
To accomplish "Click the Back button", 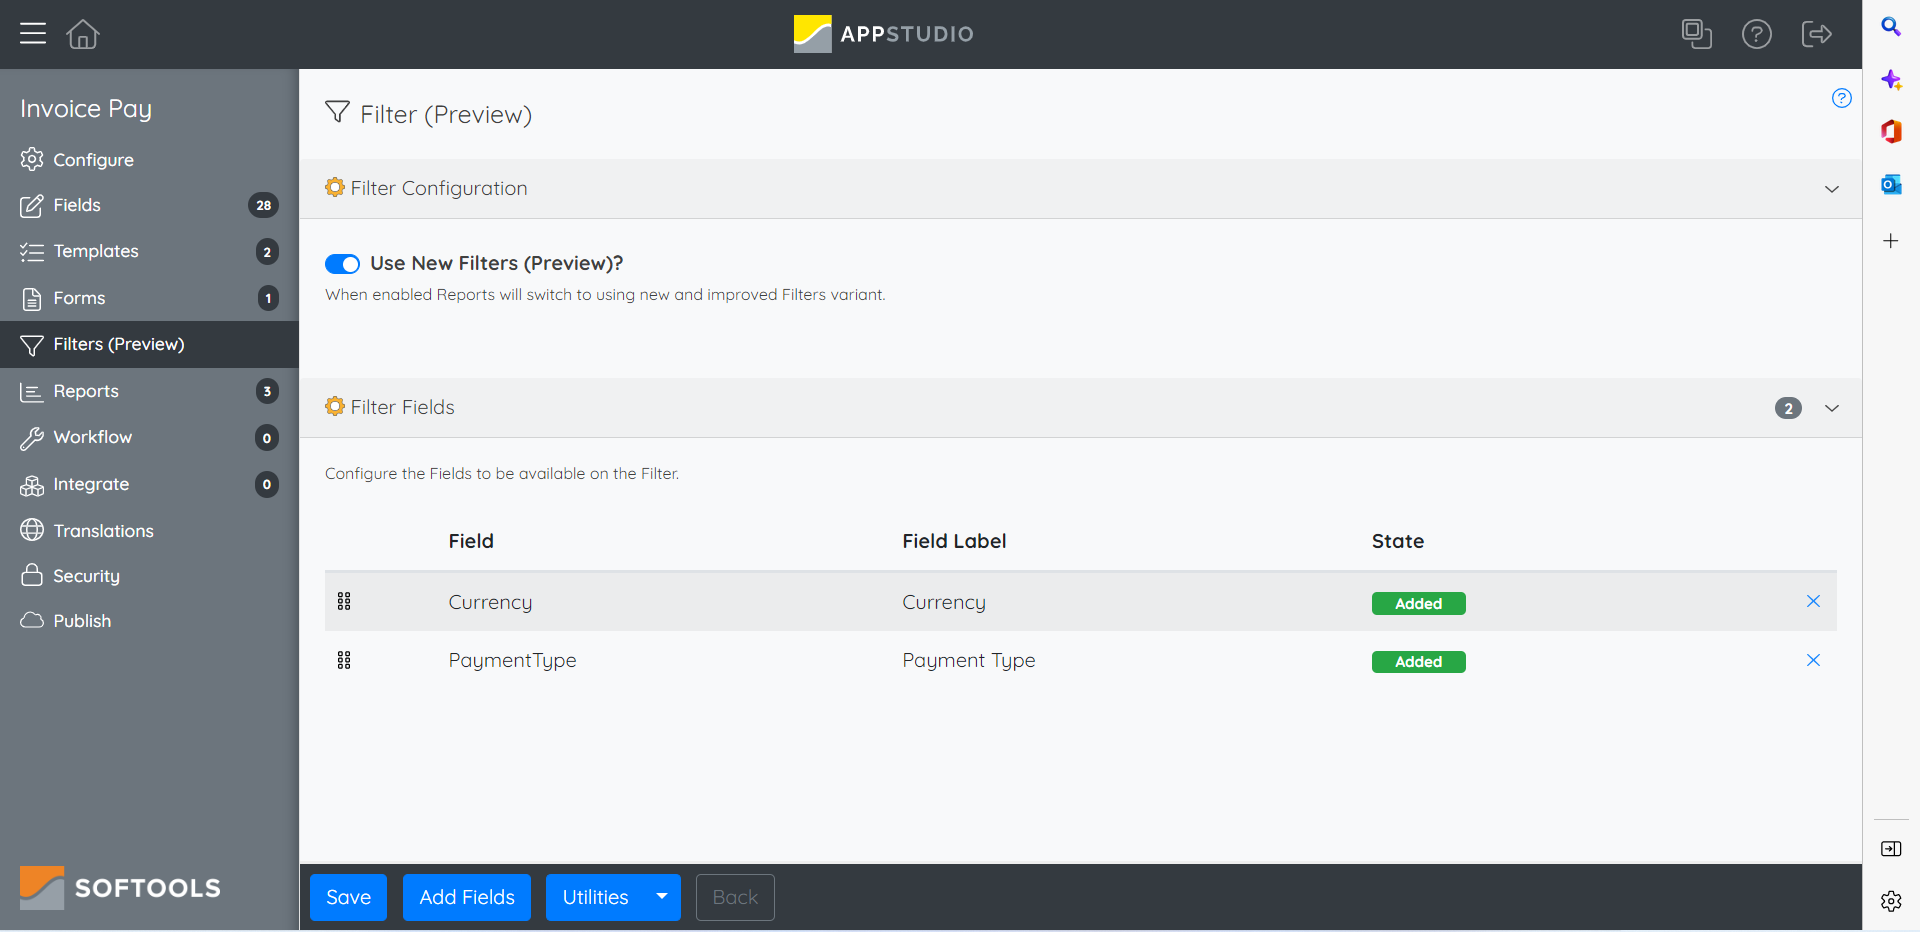I will (735, 897).
